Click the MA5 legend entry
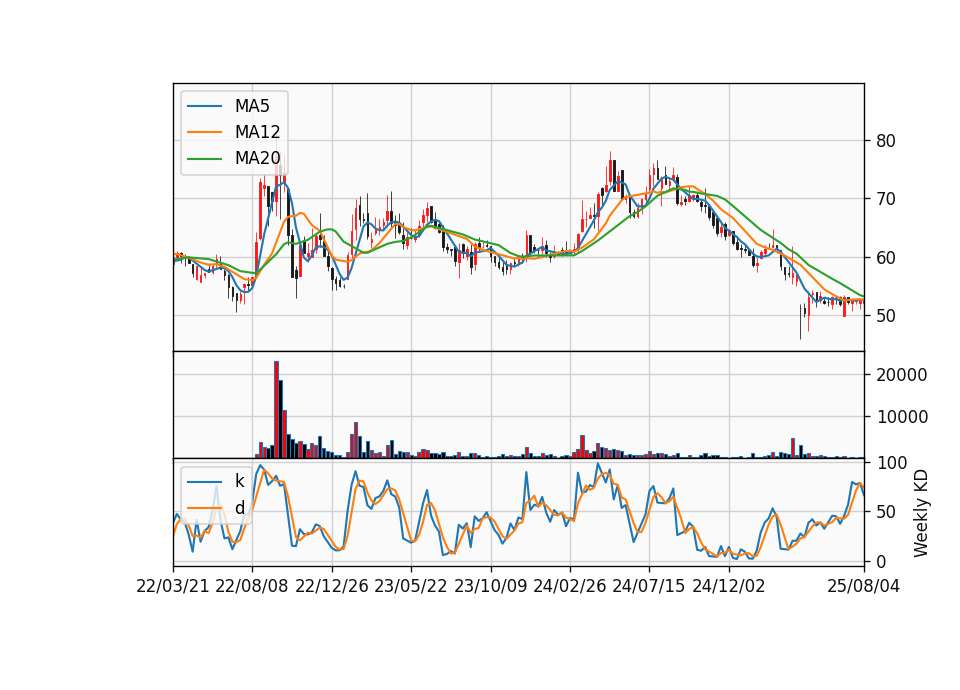Viewport: 960px width, 690px height. [228, 106]
